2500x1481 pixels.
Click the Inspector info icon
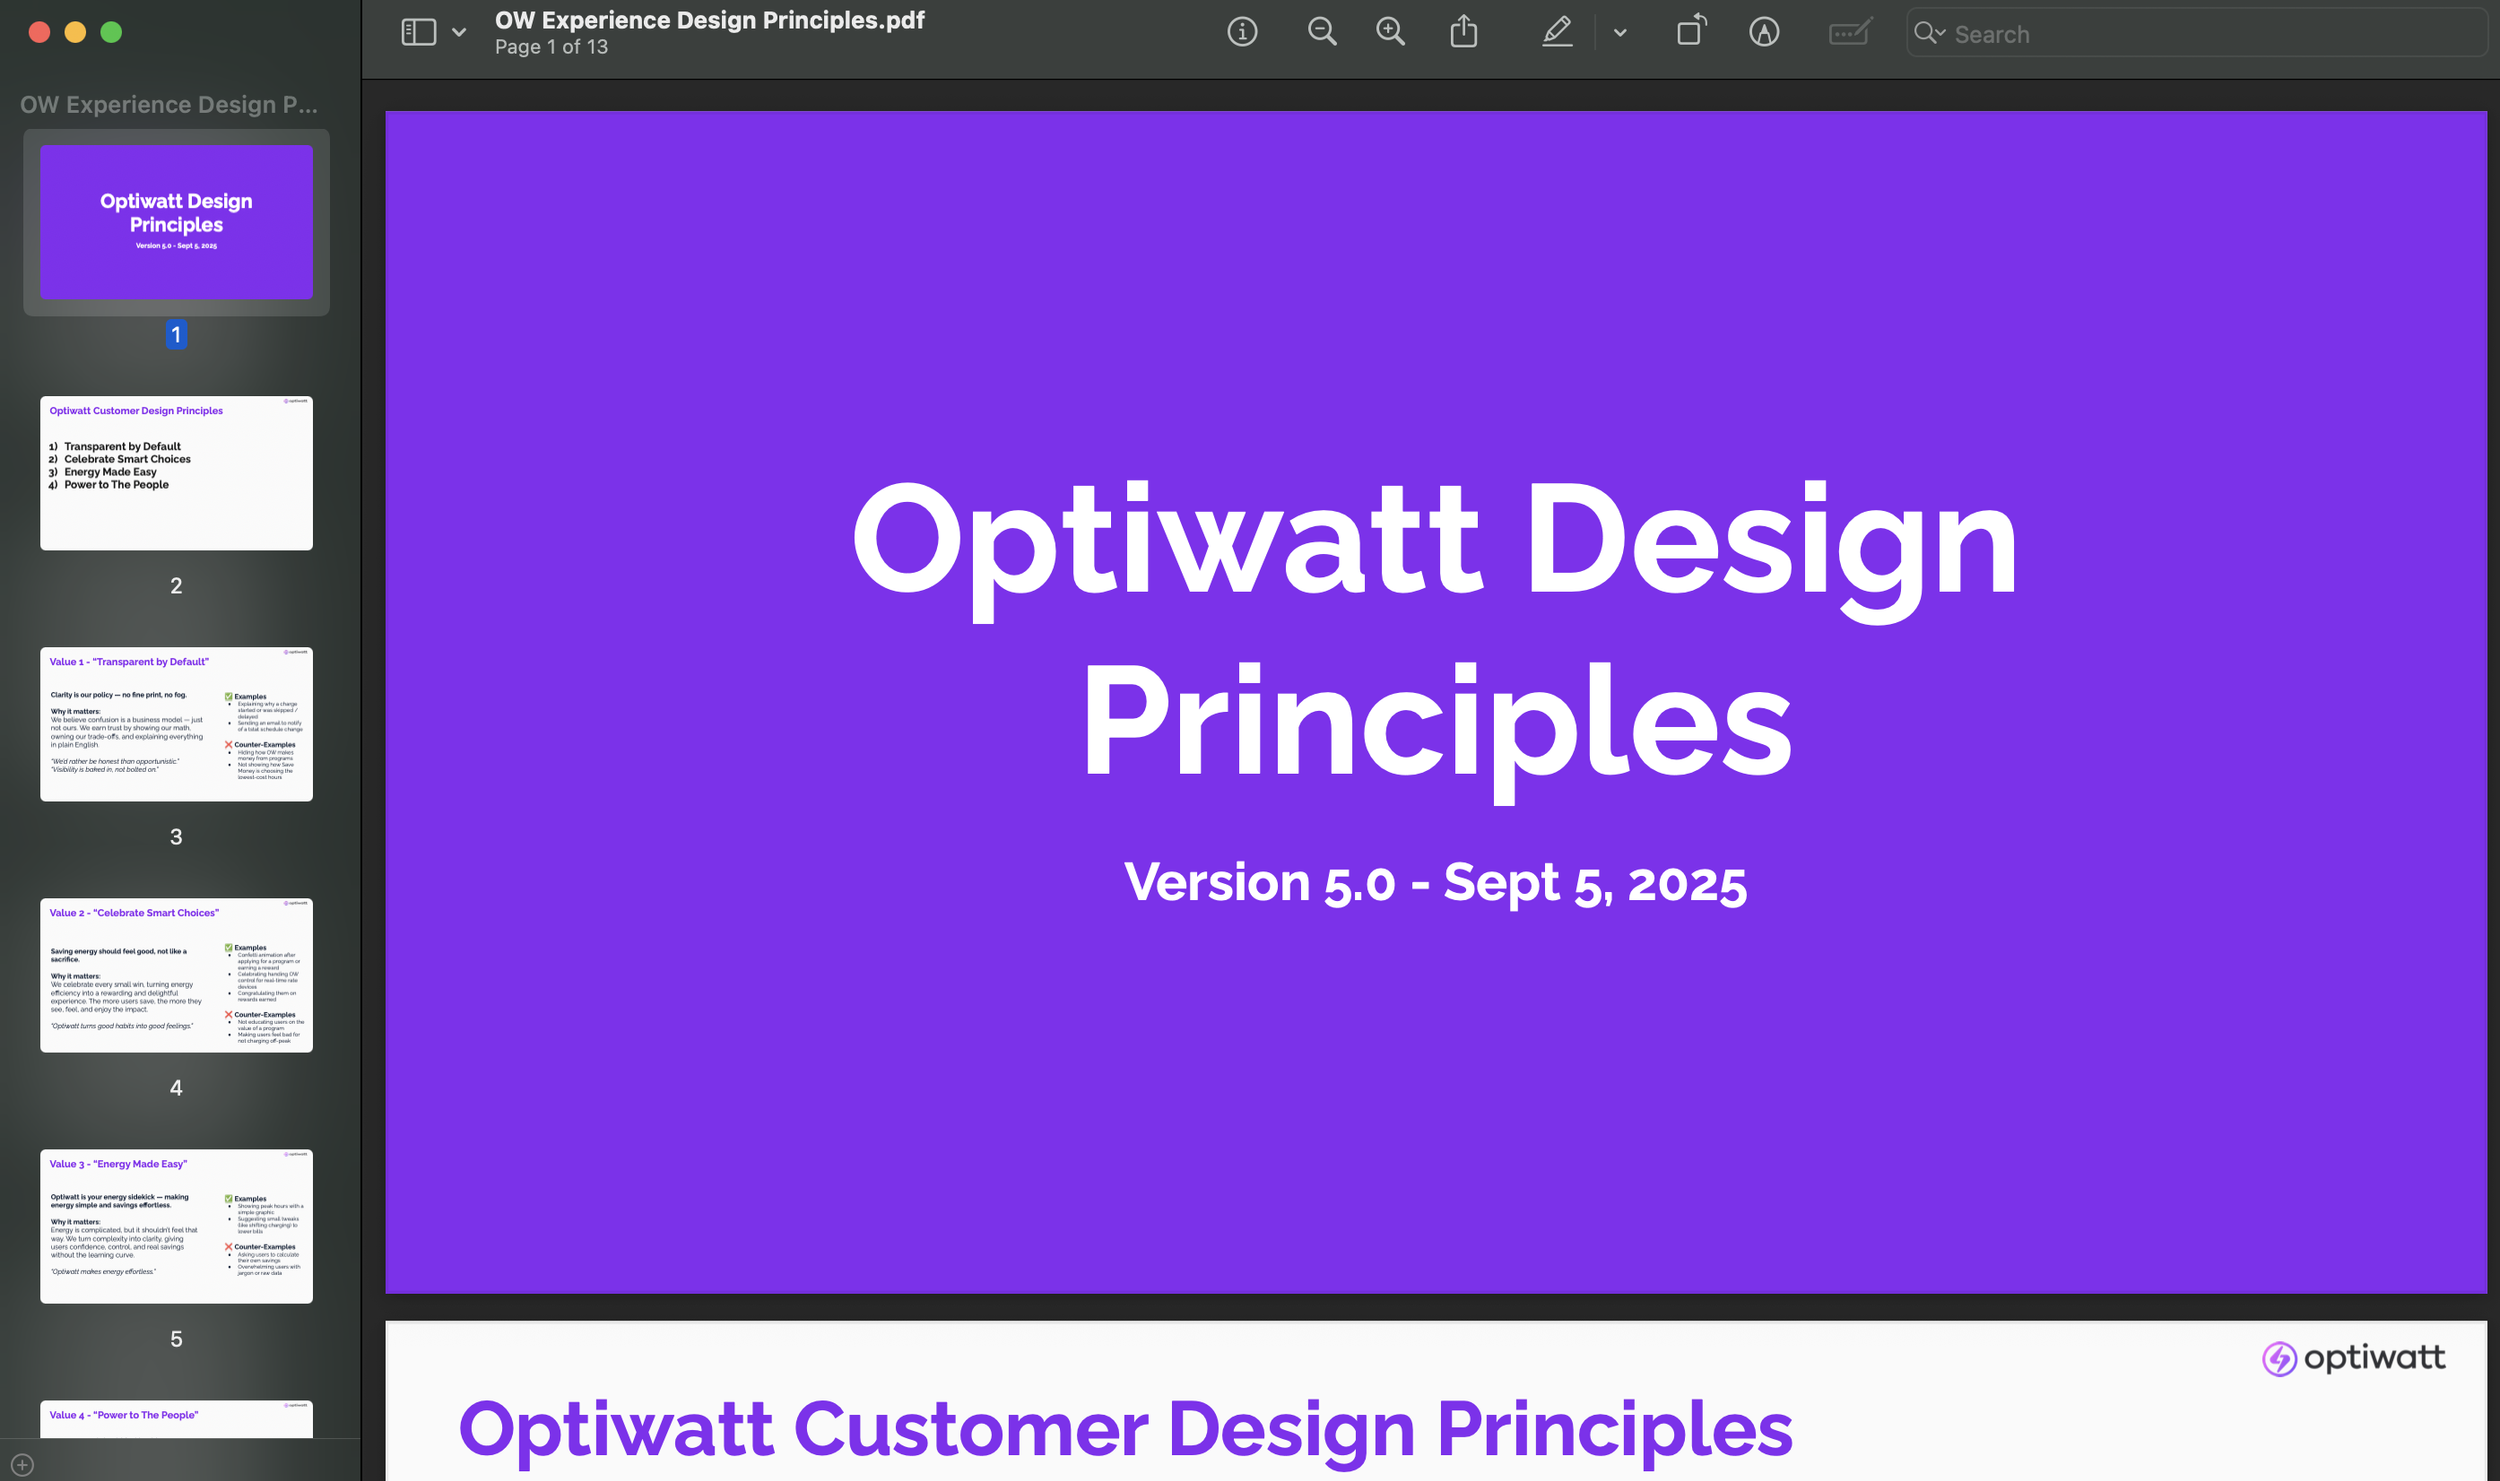(1242, 32)
